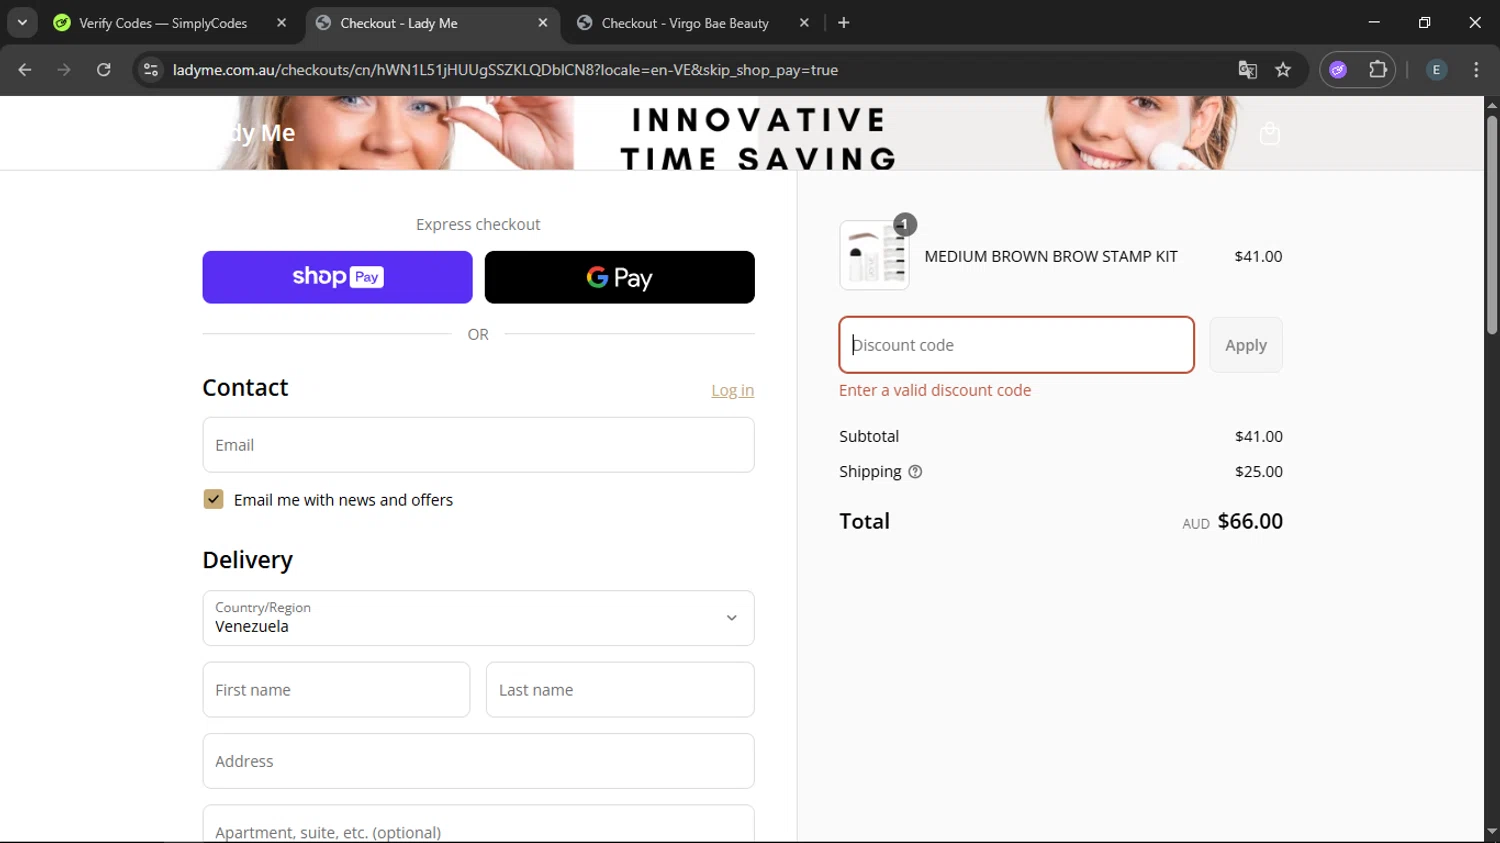This screenshot has height=843, width=1500.
Task: Click the scrollbar down arrow
Action: 1492,832
